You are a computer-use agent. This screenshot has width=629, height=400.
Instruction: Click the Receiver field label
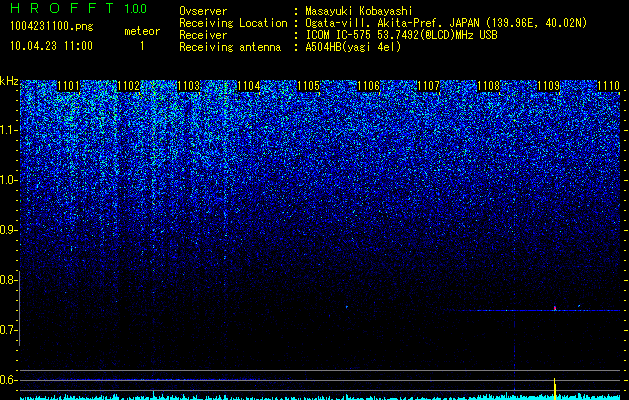[203, 35]
